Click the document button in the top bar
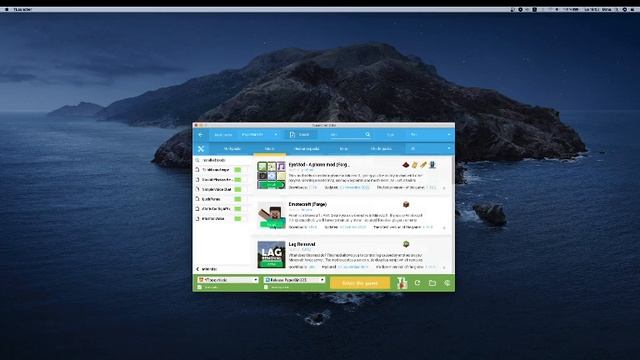The height and width of the screenshot is (360, 640). coord(301,134)
